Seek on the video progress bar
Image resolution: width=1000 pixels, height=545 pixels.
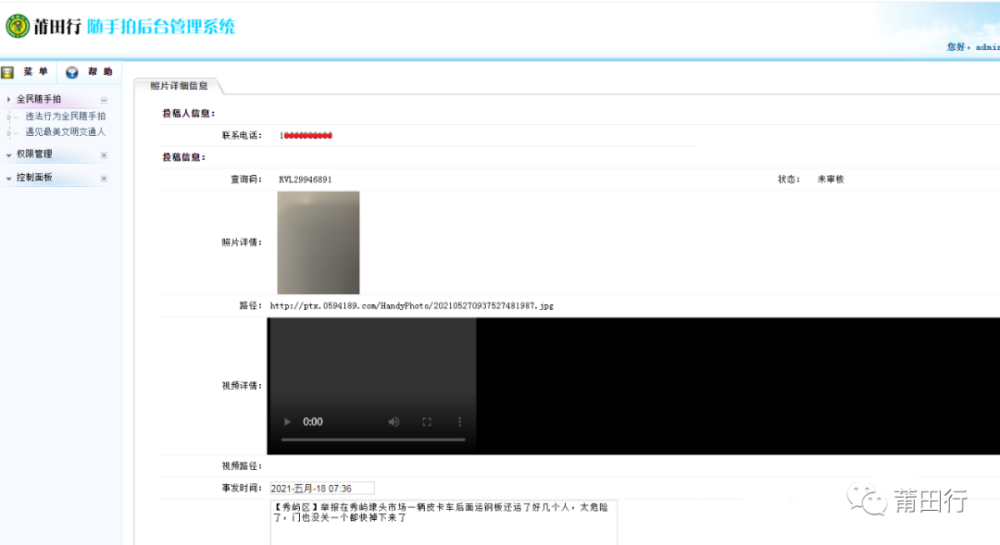373,440
